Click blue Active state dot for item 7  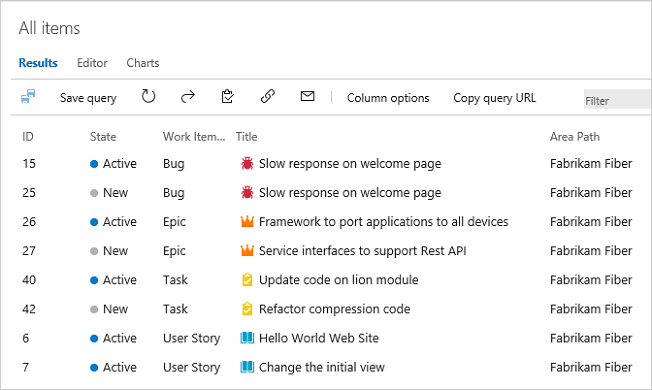pos(94,368)
